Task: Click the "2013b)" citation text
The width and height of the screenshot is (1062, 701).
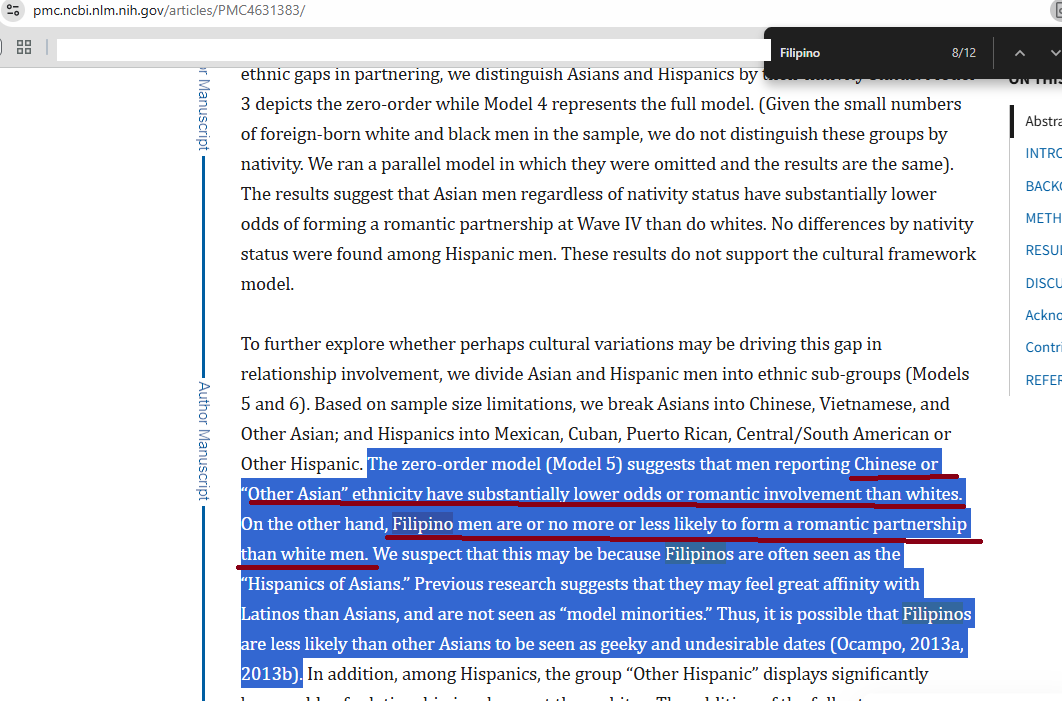Action: [x=271, y=674]
